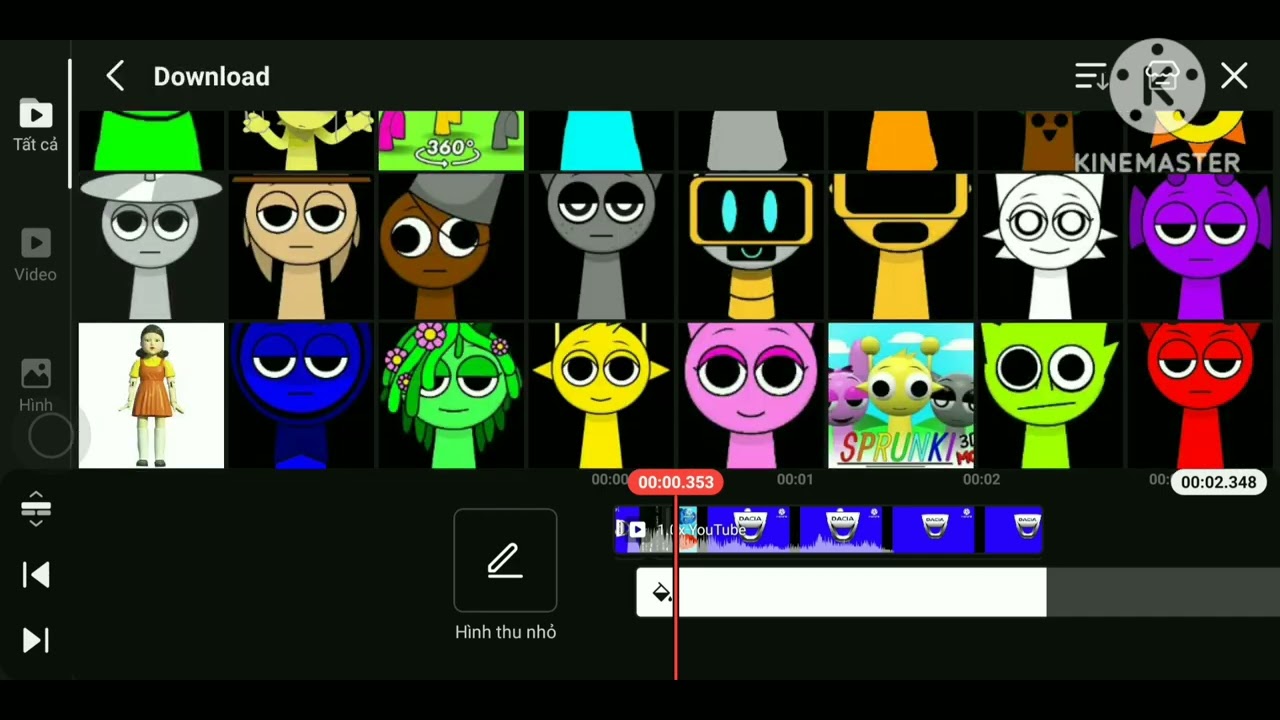1280x720 pixels.
Task: Pick the brown character with bucket hat
Action: point(451,246)
